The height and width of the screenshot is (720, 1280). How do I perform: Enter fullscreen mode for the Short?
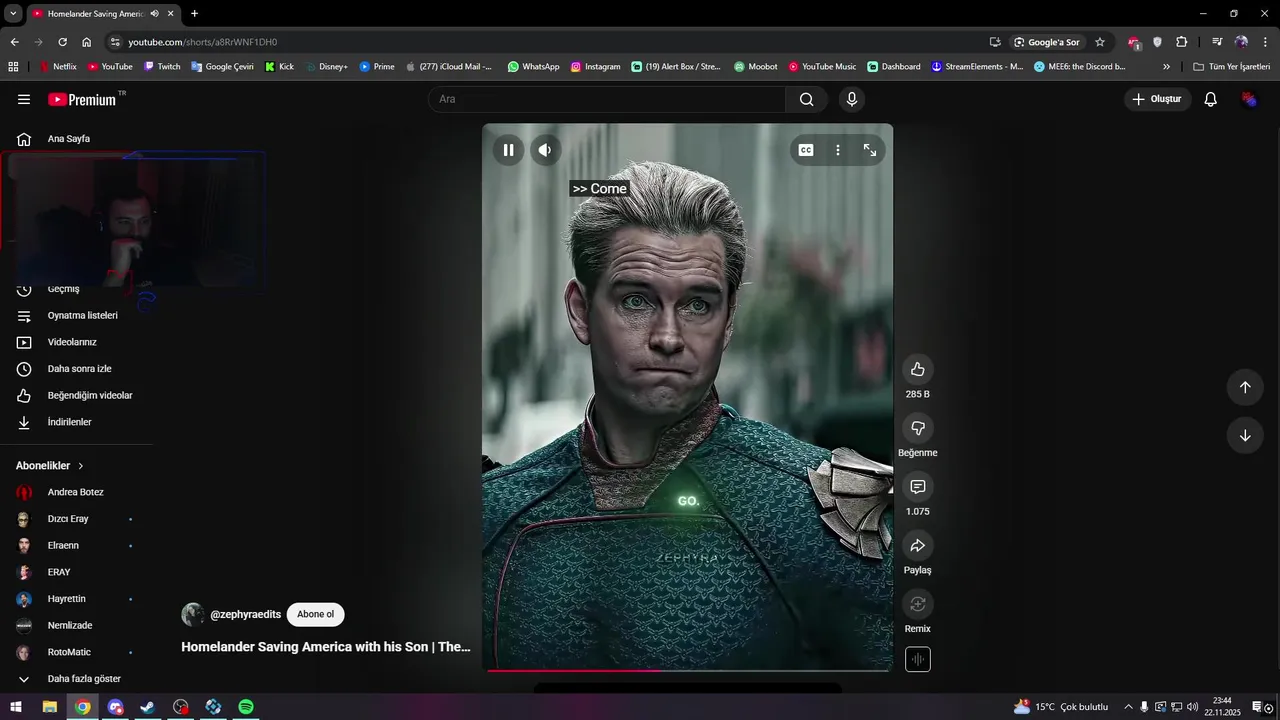[870, 150]
